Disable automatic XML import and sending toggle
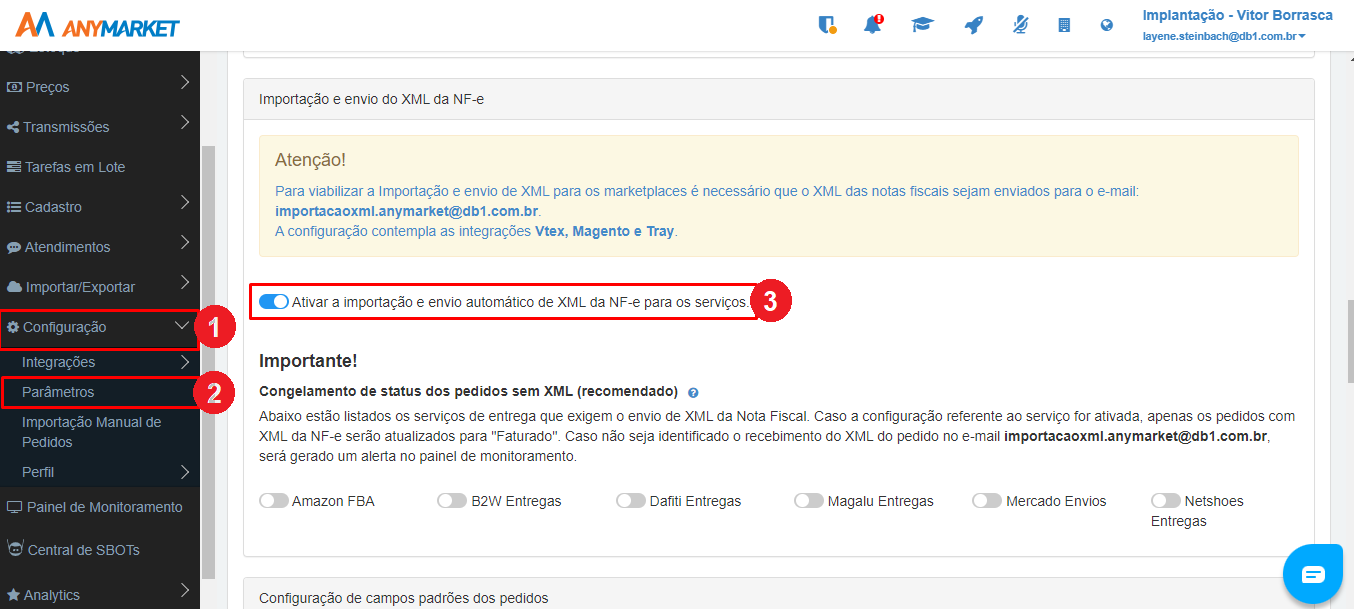1354x614 pixels. click(x=273, y=301)
